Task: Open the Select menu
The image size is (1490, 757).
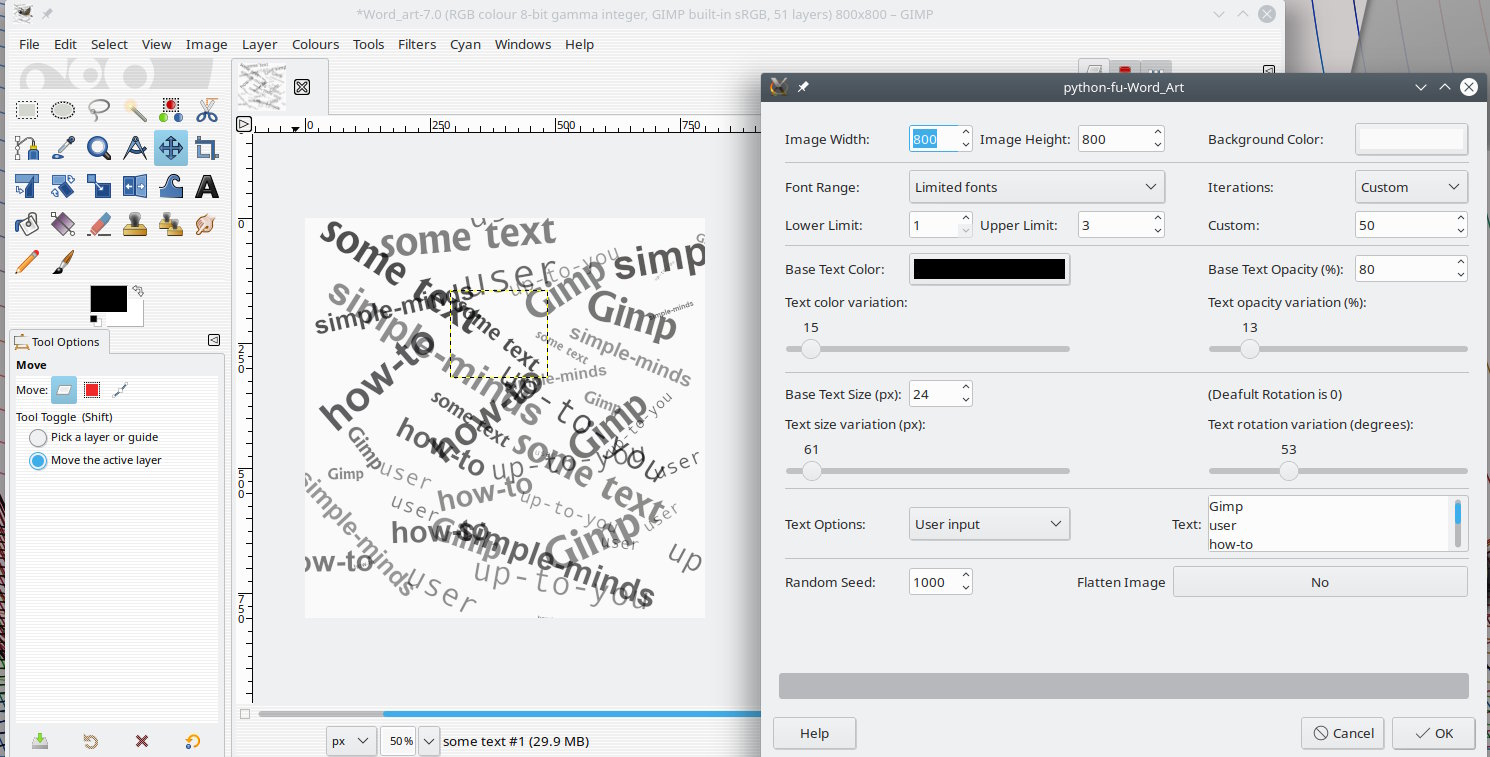Action: (109, 44)
